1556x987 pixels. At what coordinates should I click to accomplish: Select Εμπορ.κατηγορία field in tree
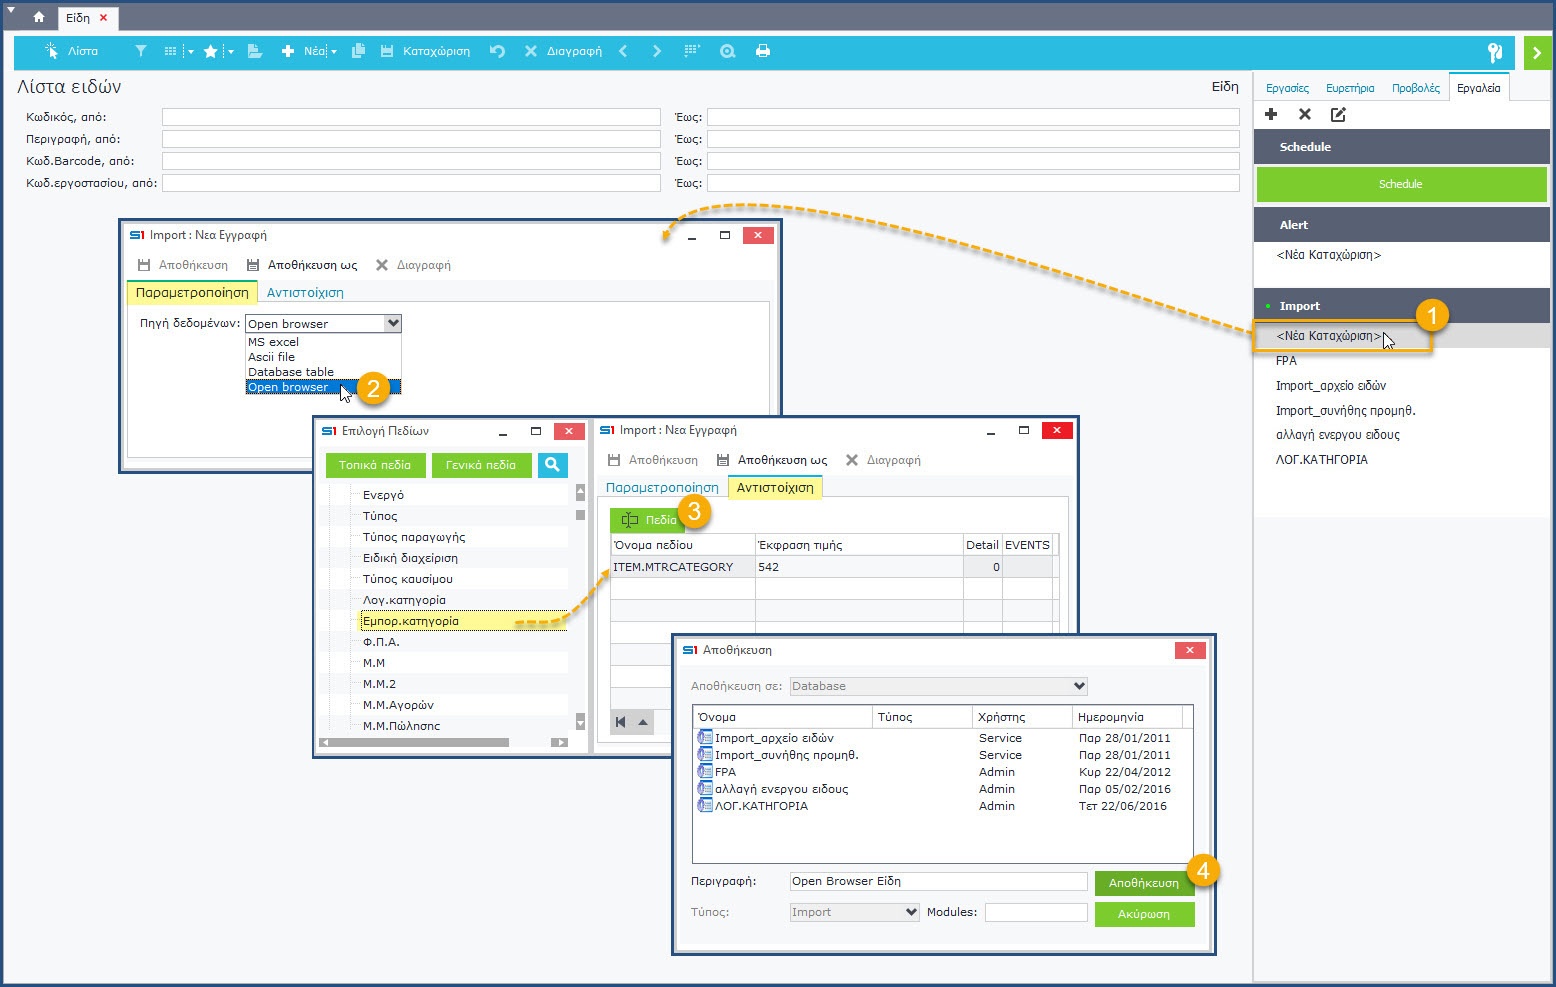(411, 621)
